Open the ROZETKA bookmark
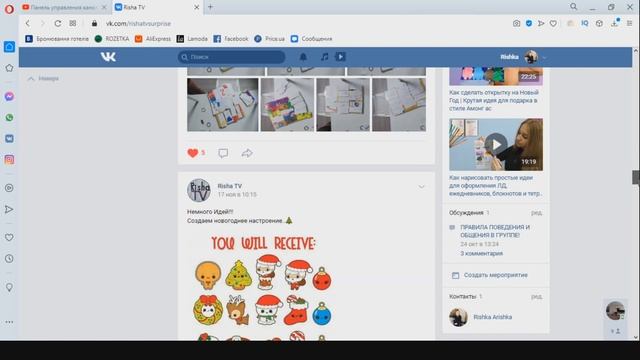 coord(112,39)
